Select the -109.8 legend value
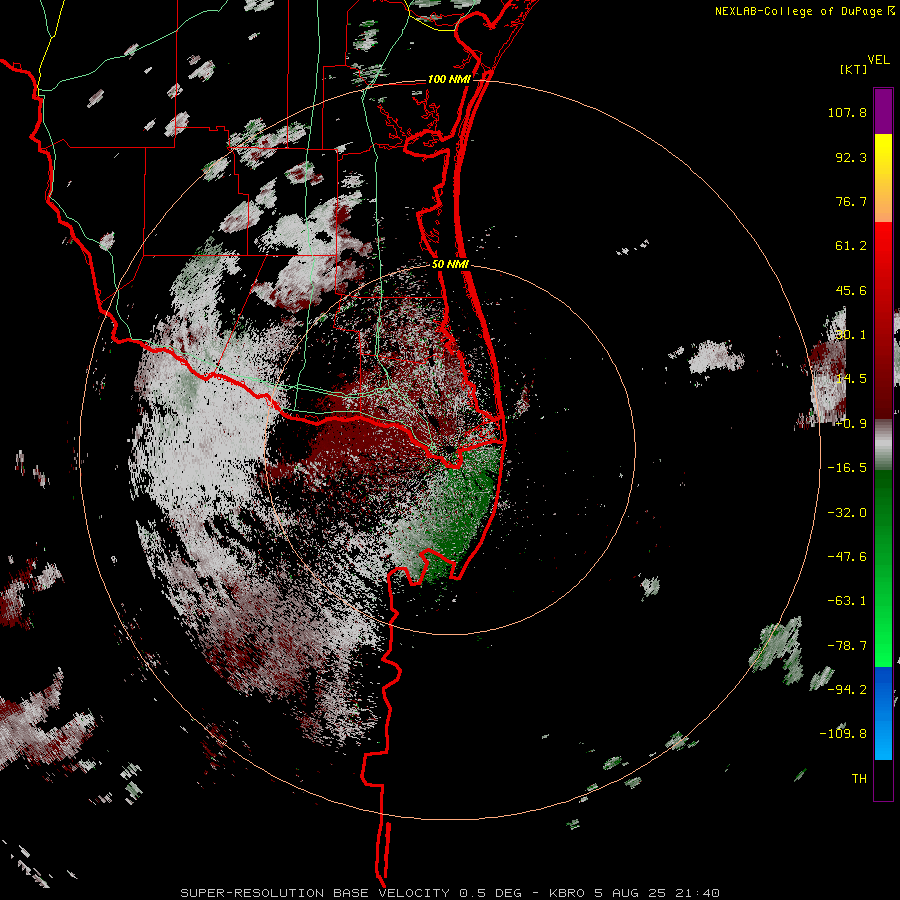900x900 pixels. click(x=843, y=734)
